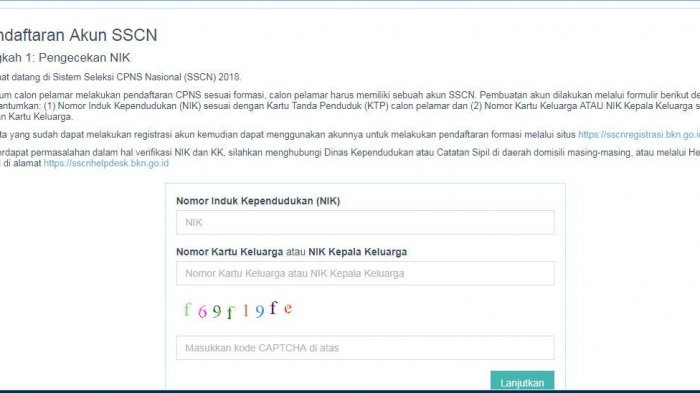Click the green 'f' at the CAPTCHA start
Viewport: 700px width, 393px height.
(x=188, y=309)
